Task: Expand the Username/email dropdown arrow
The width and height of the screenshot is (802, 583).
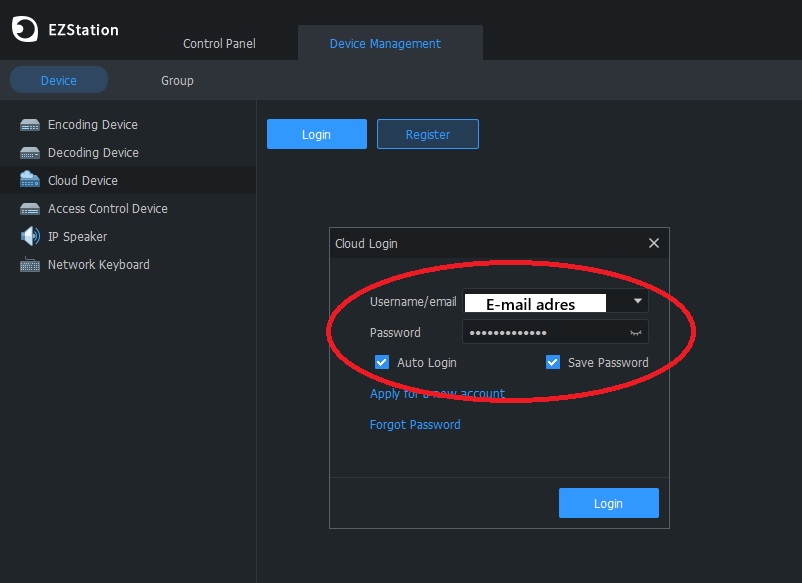Action: tap(637, 301)
